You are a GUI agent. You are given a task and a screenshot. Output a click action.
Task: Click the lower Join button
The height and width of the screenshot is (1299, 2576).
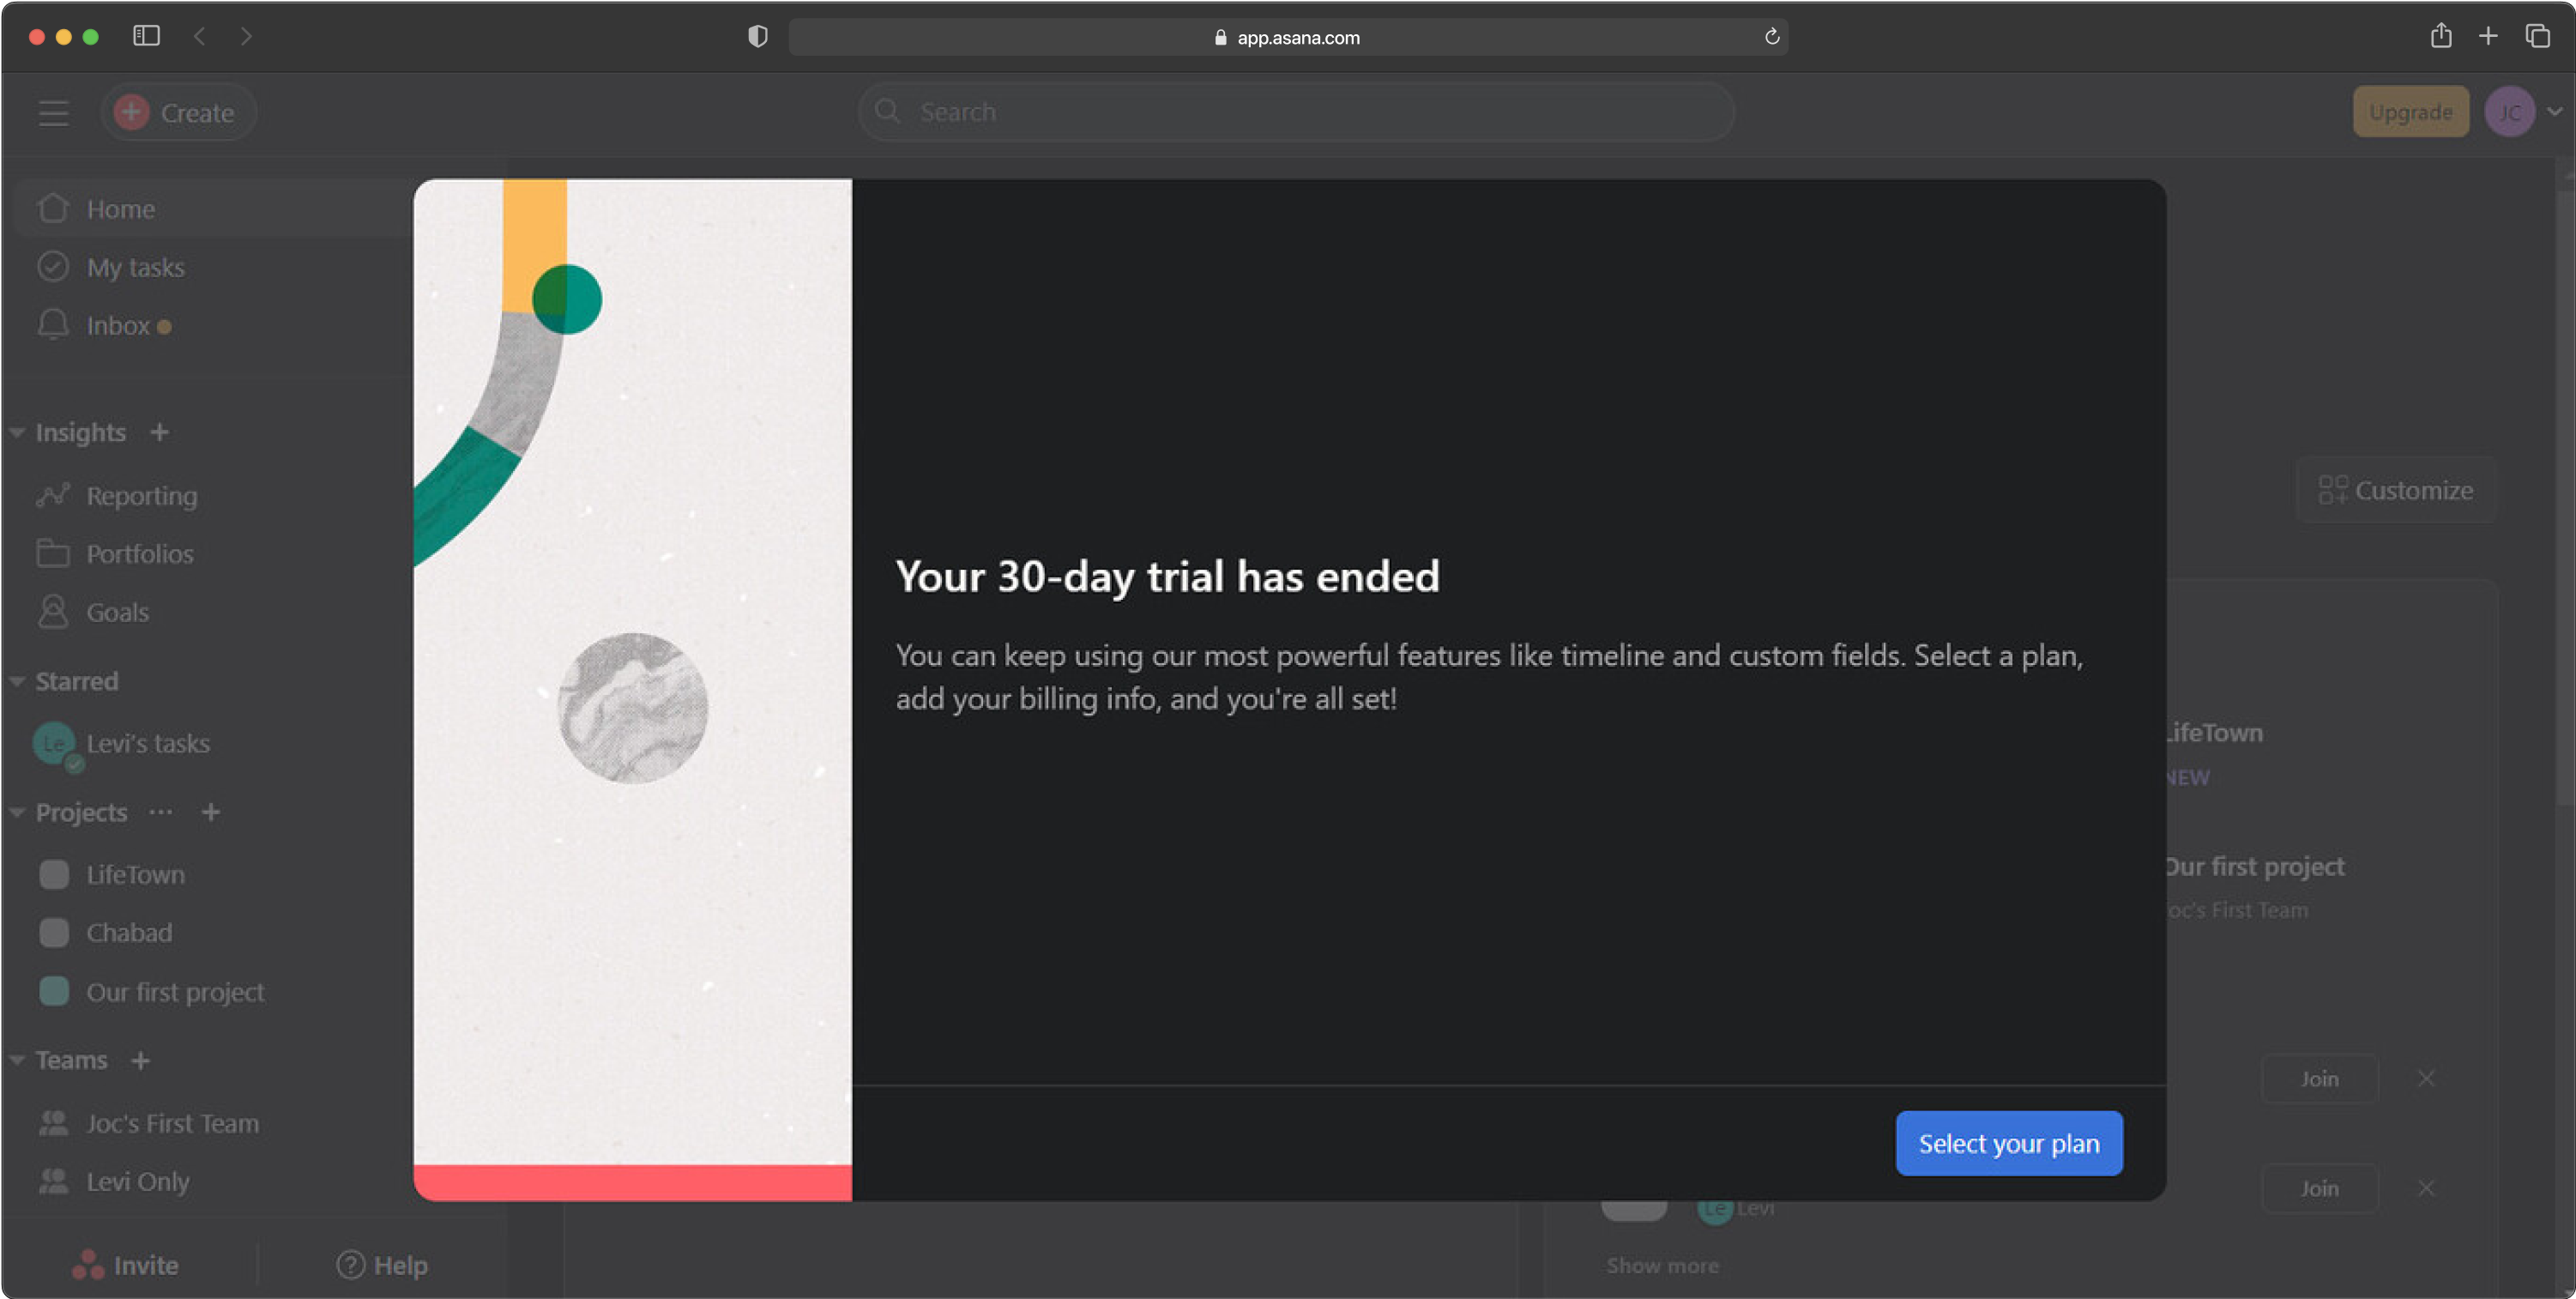[x=2319, y=1188]
